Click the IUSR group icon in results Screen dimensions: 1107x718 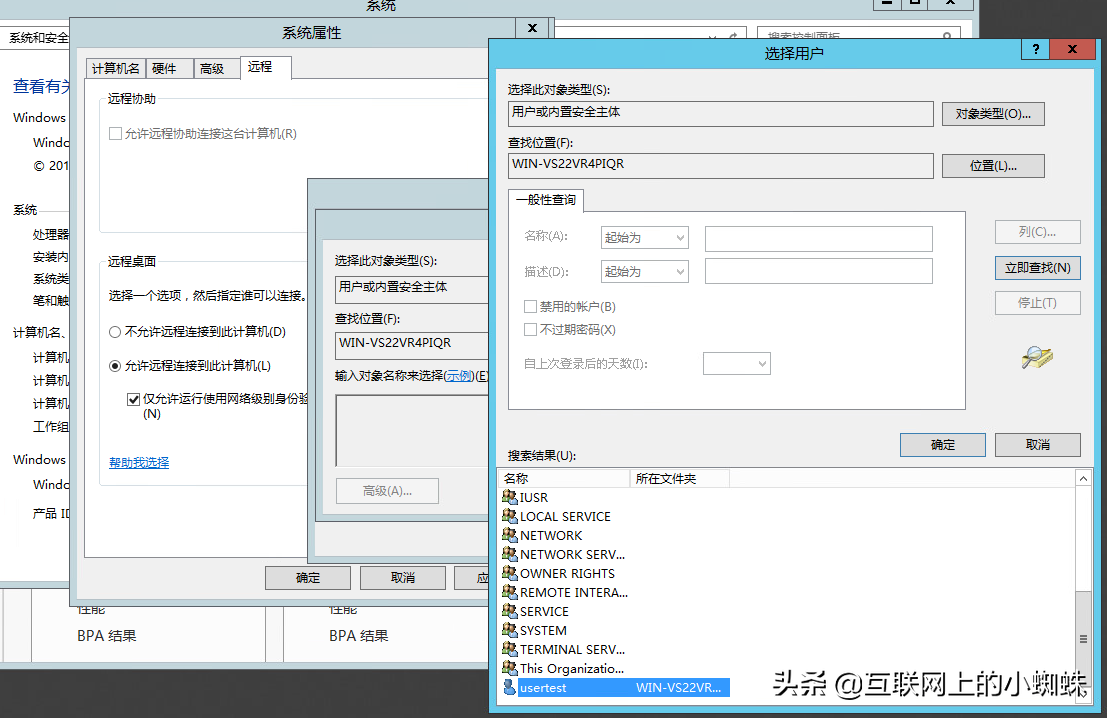coord(509,497)
